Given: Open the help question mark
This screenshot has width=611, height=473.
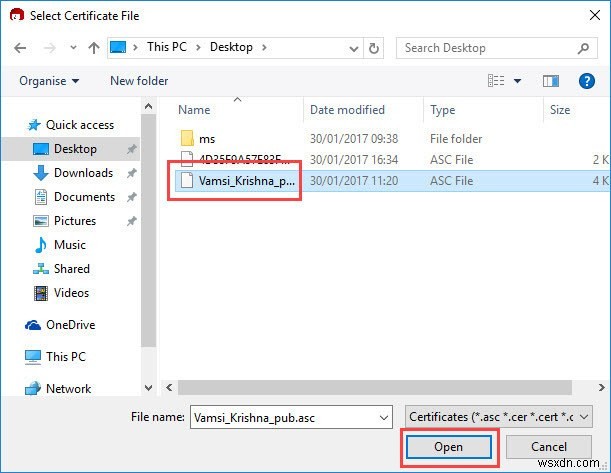Looking at the screenshot, I should tap(586, 81).
